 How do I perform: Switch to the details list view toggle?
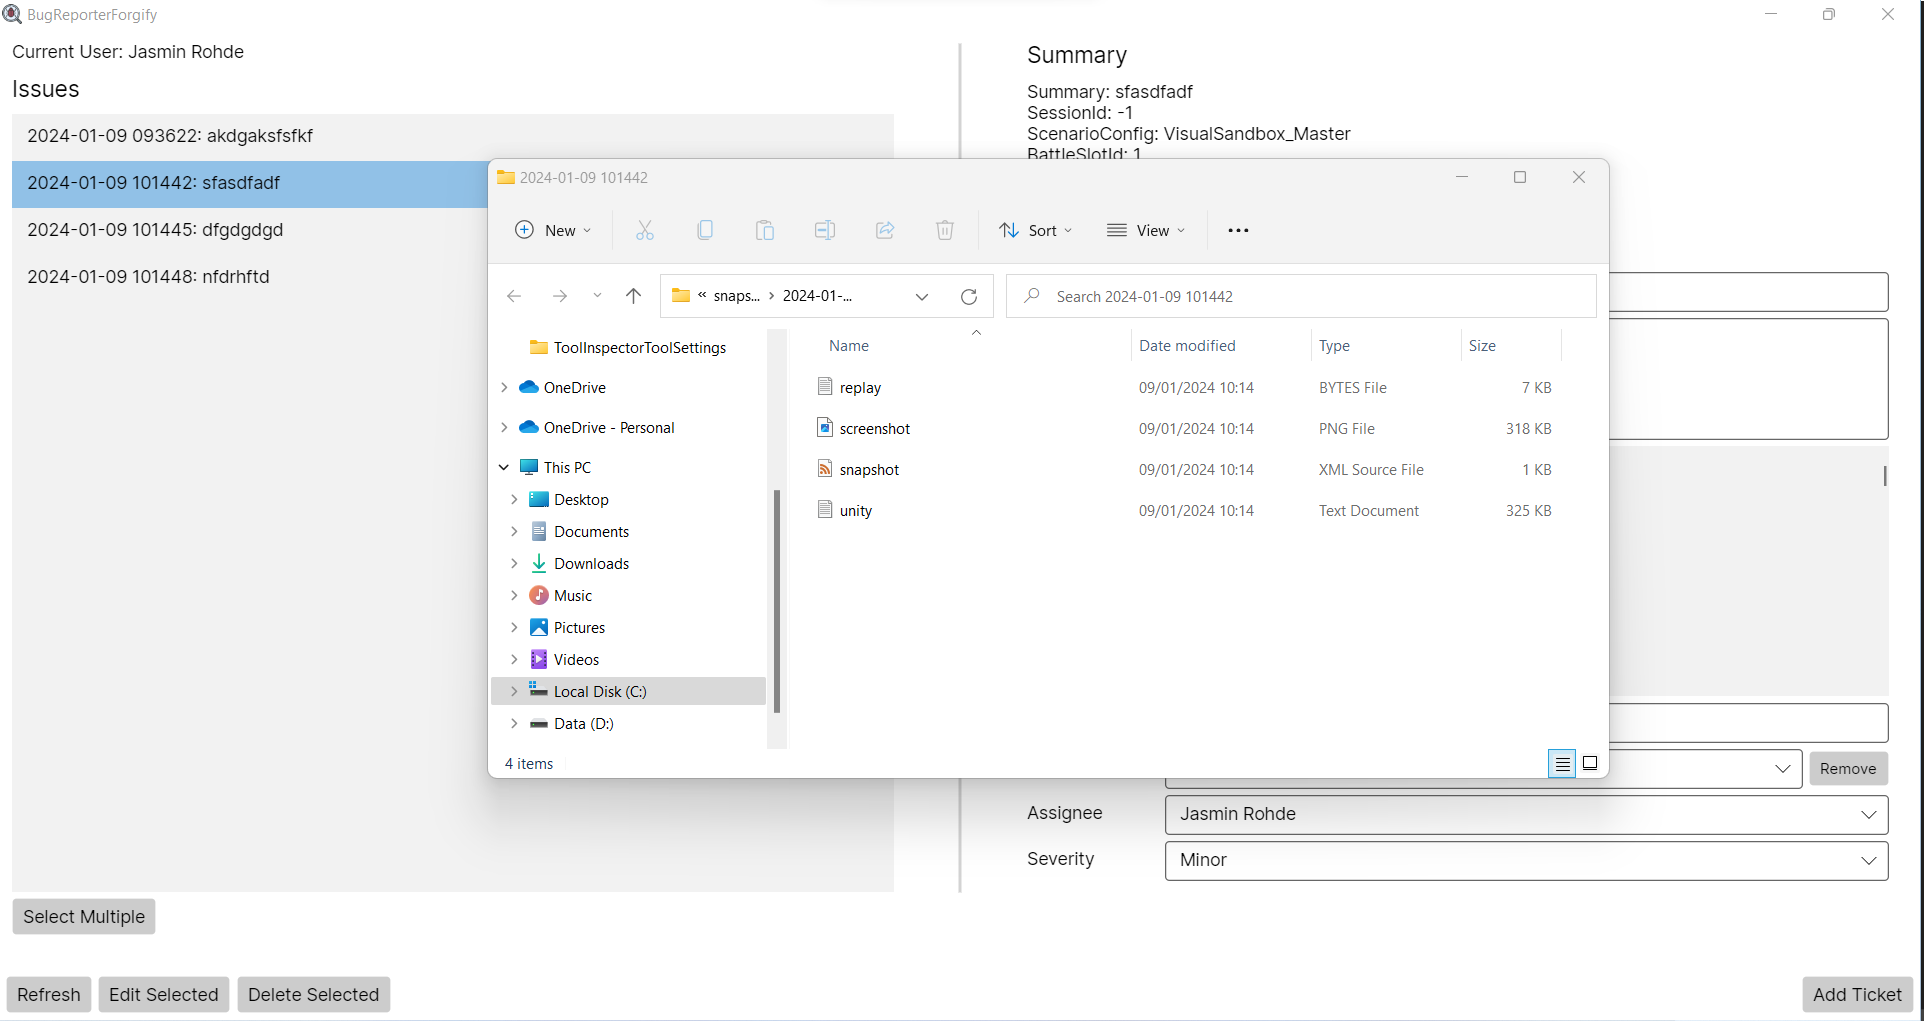(x=1562, y=763)
